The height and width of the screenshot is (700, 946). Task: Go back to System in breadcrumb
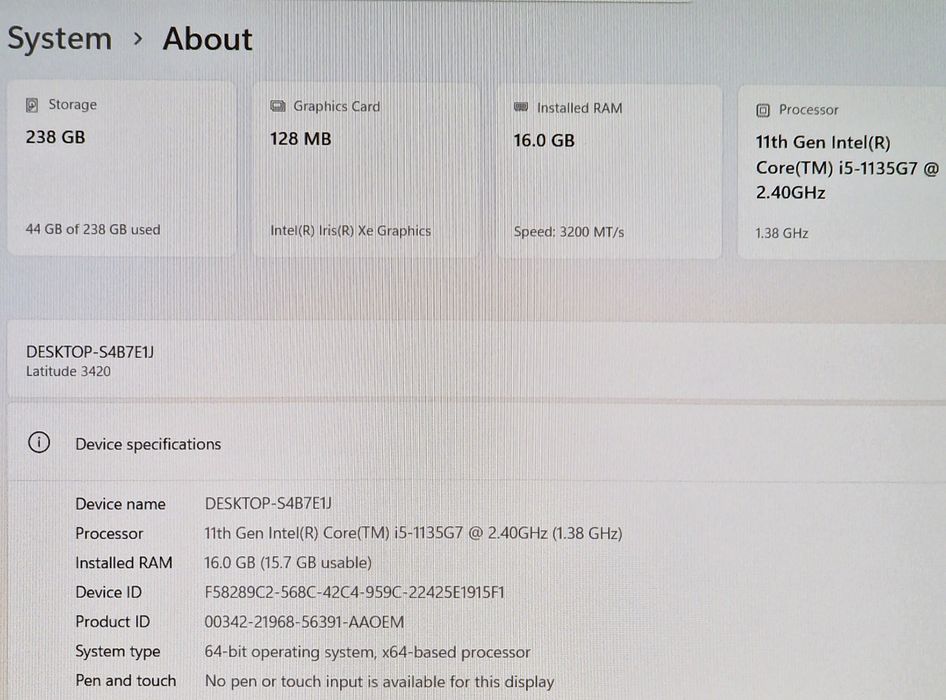coord(60,39)
